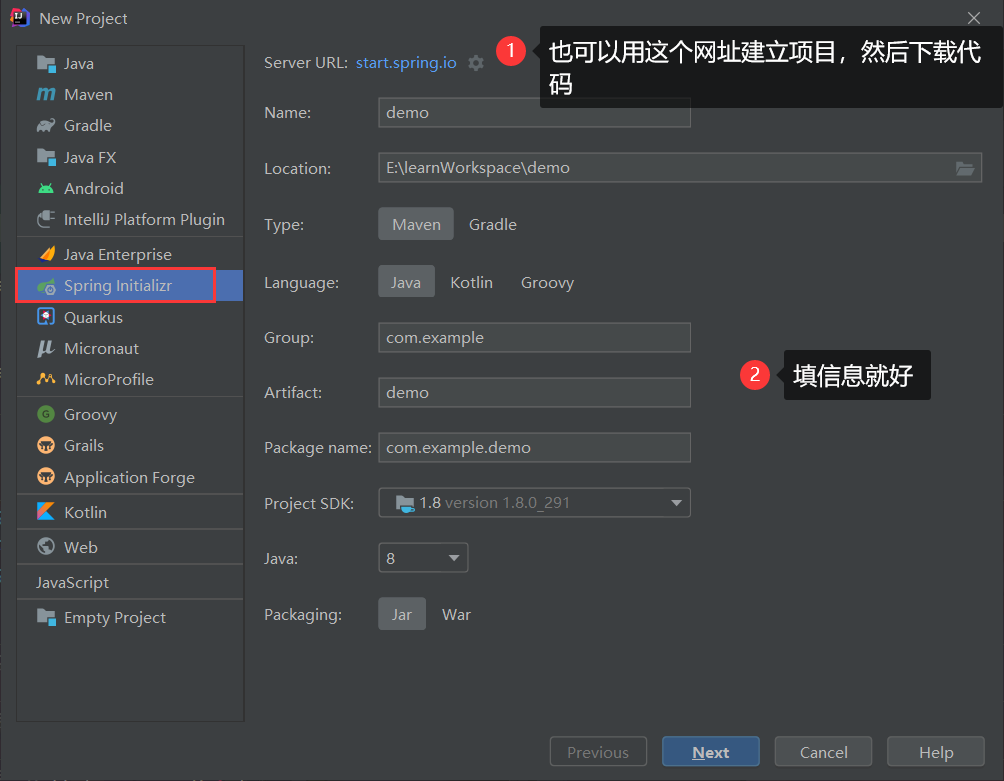
Task: Click the MicroProfile icon
Action: point(46,379)
